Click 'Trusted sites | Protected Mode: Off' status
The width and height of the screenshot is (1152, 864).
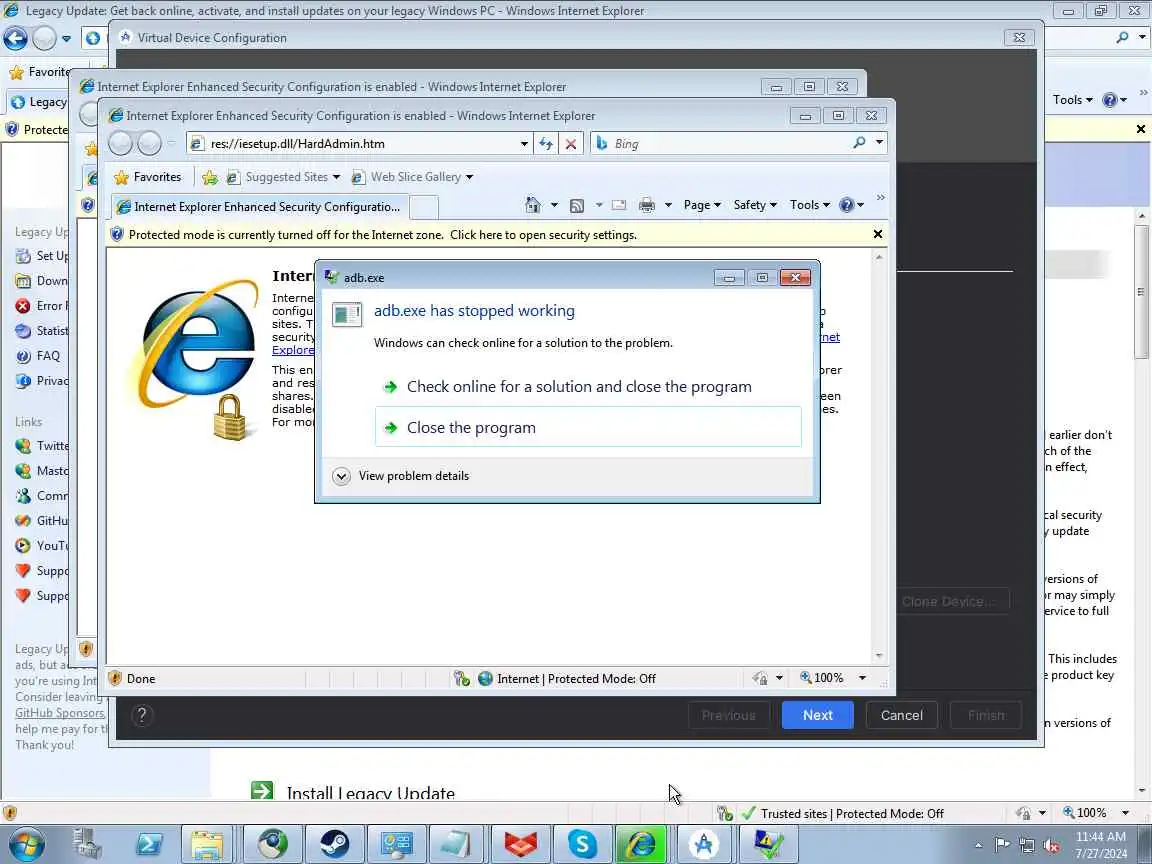851,813
